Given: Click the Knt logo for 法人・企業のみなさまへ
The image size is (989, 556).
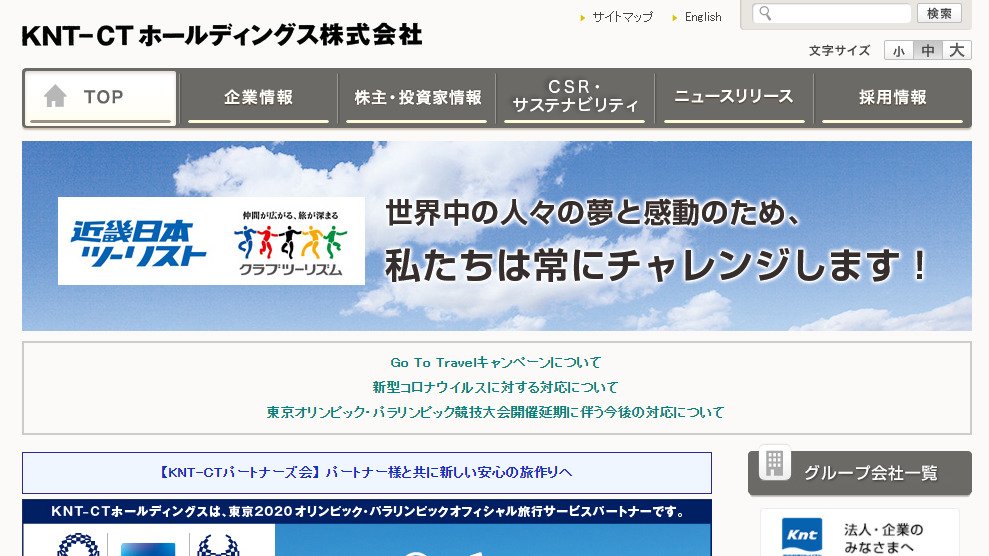Looking at the screenshot, I should pyautogui.click(x=802, y=536).
